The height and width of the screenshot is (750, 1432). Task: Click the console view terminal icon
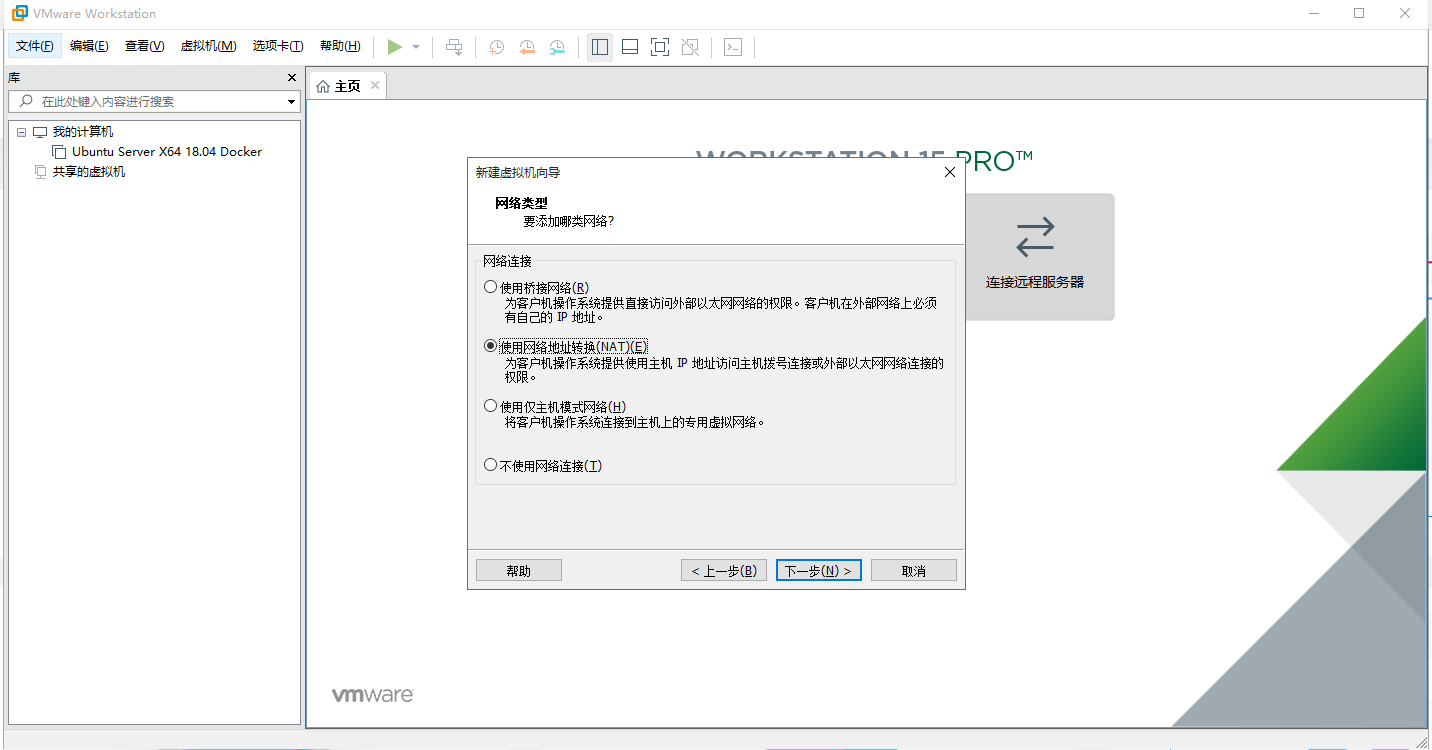[x=733, y=47]
